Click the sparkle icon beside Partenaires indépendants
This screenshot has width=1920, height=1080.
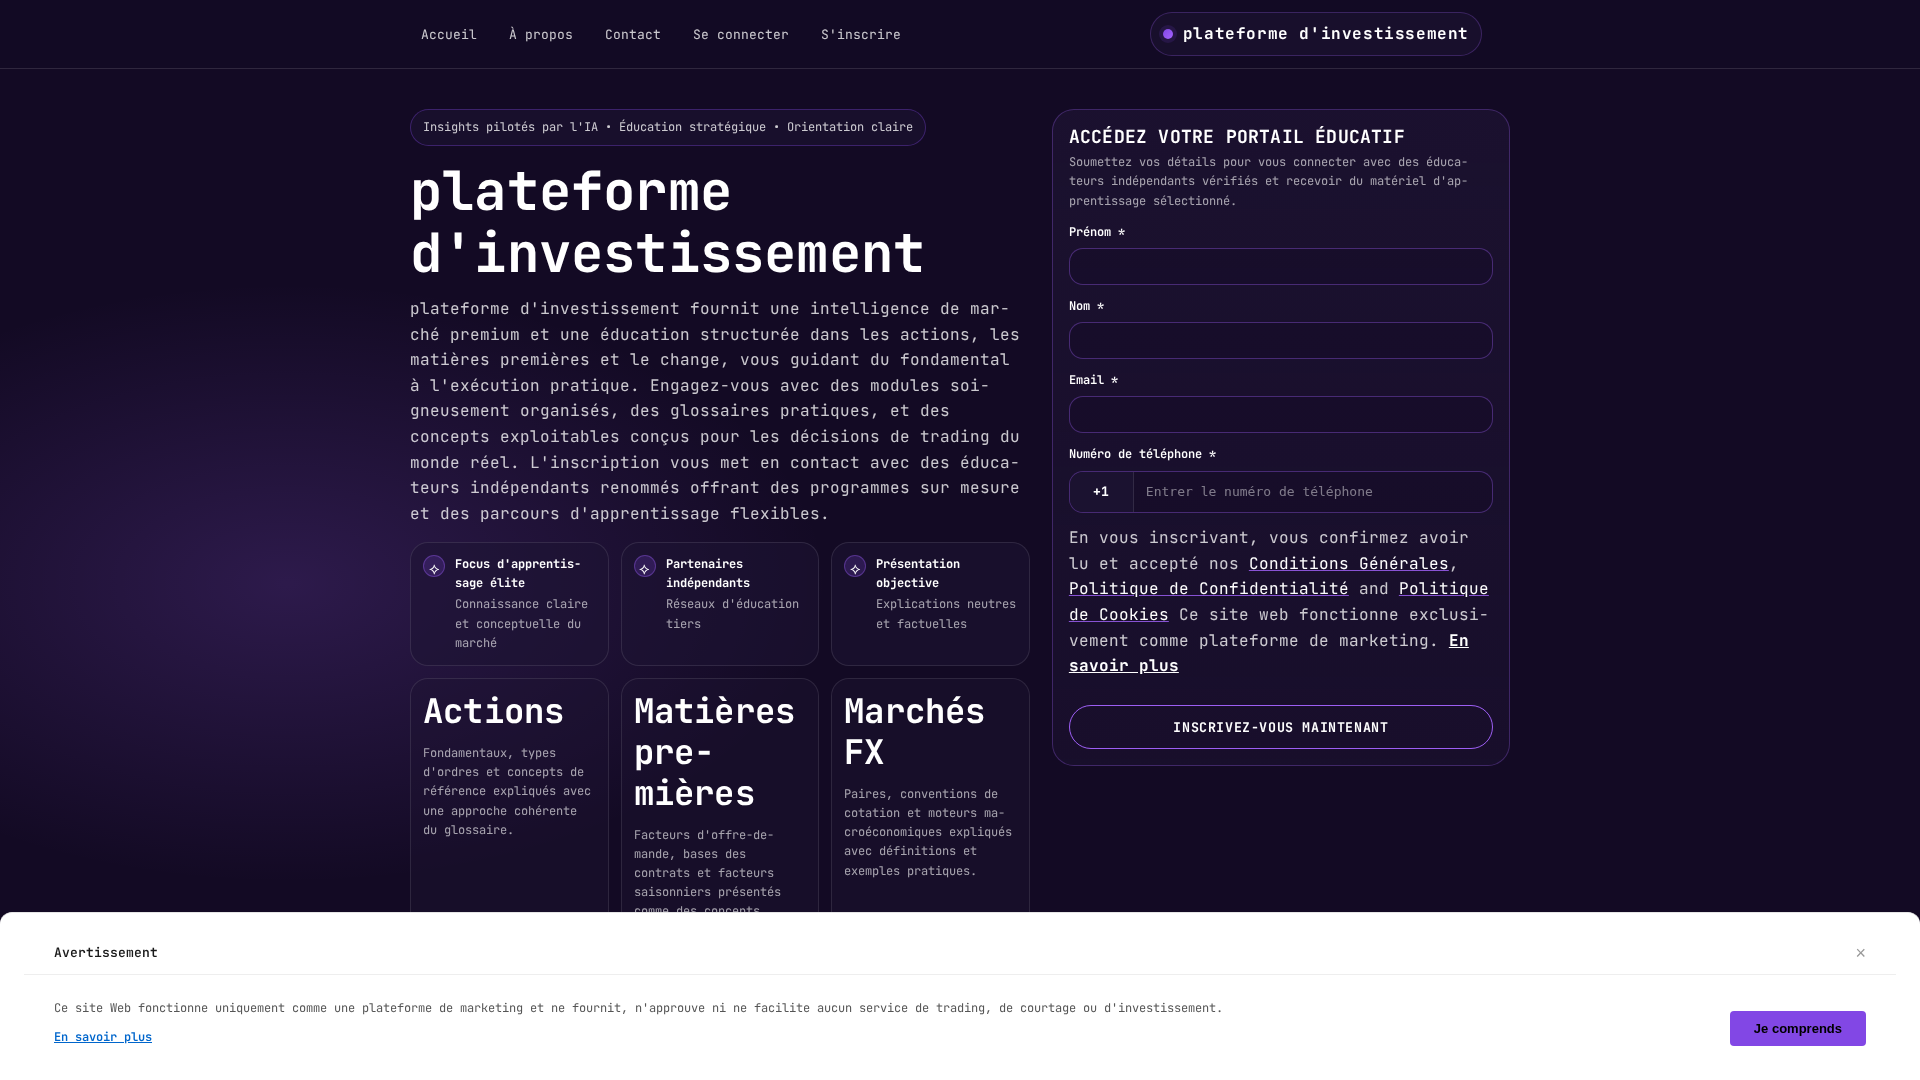click(645, 566)
